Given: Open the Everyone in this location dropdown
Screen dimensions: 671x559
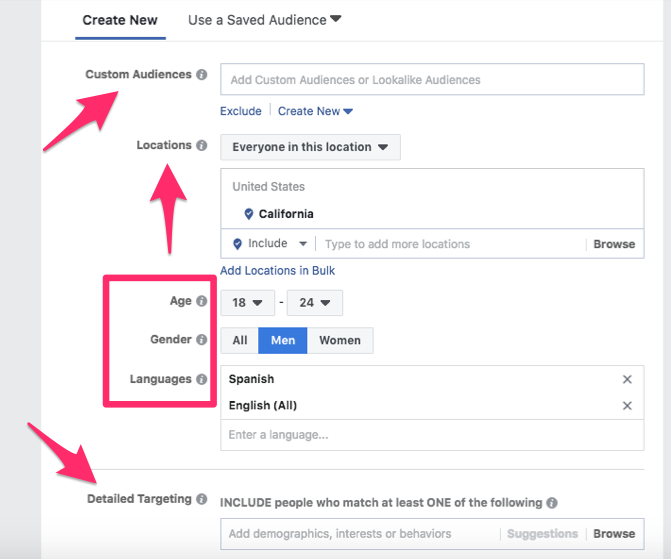Looking at the screenshot, I should (x=310, y=147).
